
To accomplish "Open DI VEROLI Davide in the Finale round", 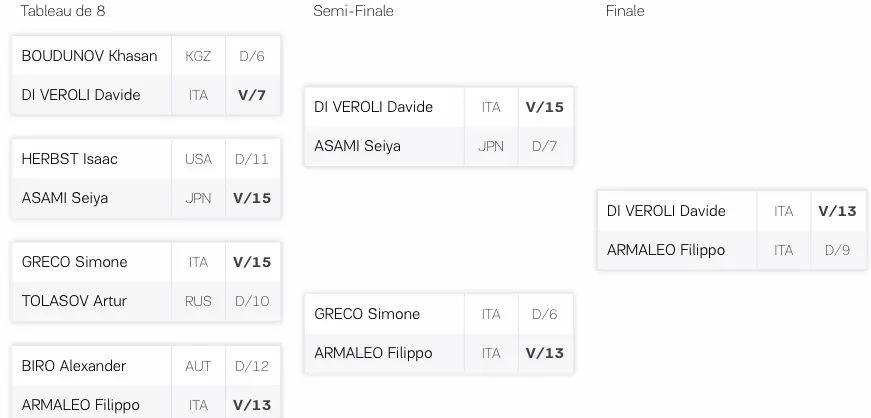I will point(666,211).
